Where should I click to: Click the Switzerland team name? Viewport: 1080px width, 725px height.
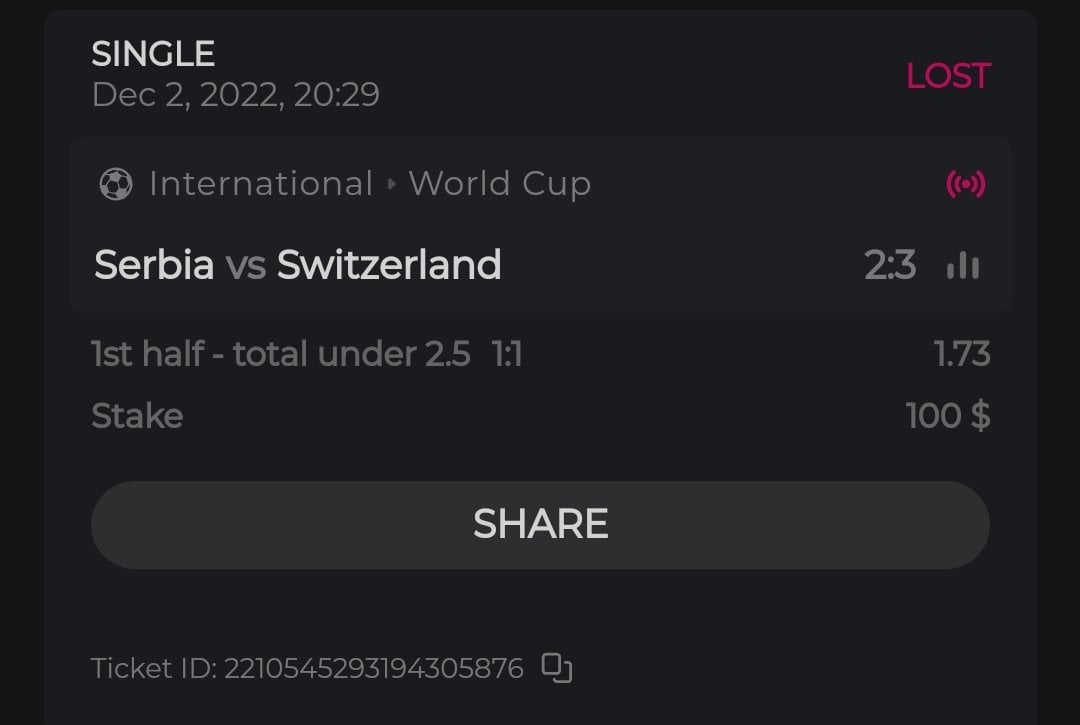389,265
